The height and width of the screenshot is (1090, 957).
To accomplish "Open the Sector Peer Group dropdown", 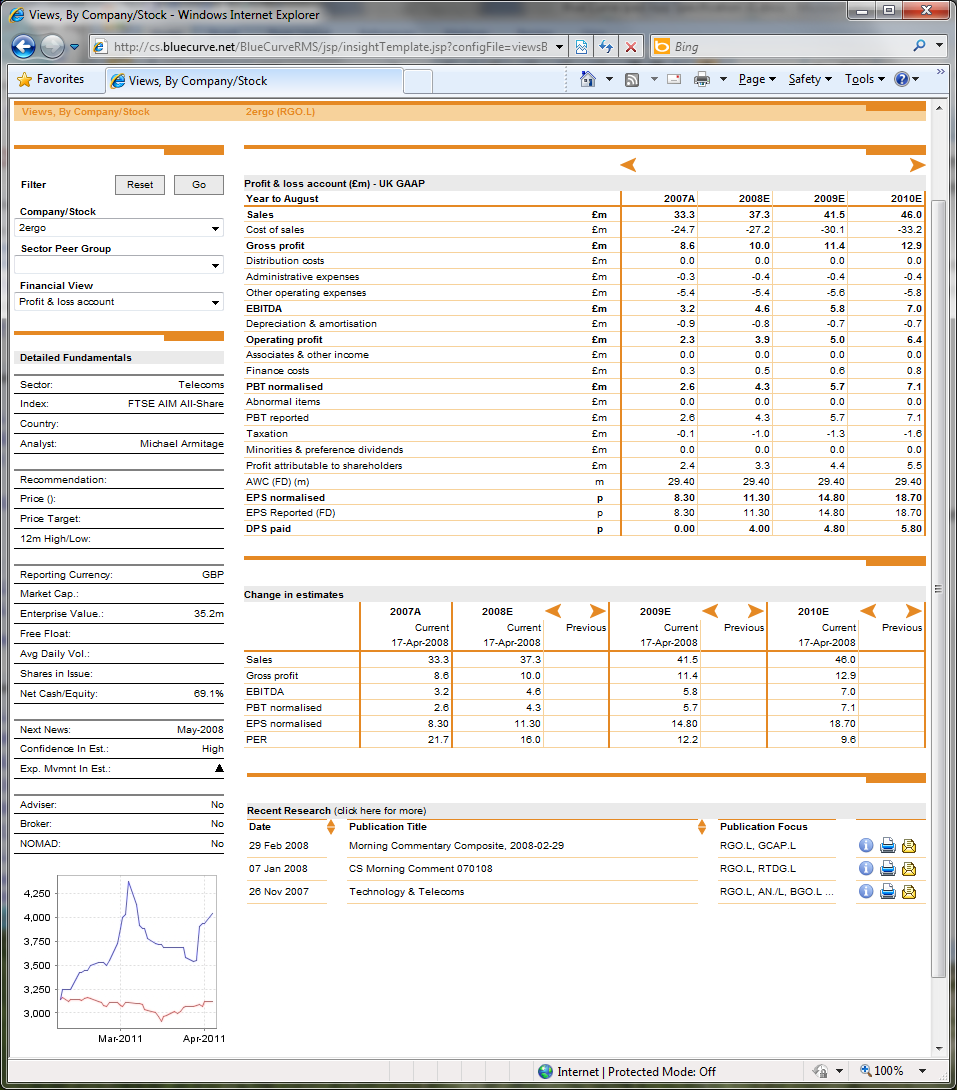I will [x=119, y=265].
